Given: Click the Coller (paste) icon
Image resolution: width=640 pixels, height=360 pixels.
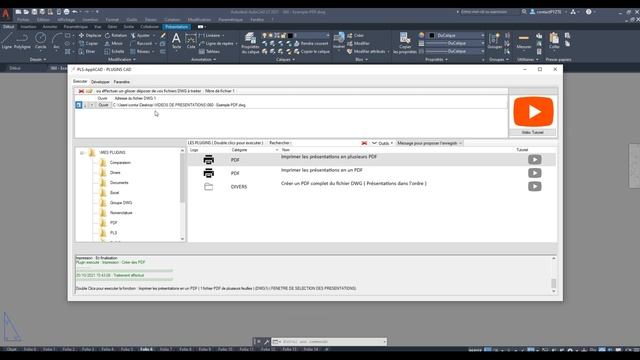Looking at the screenshot, I should coord(554,41).
